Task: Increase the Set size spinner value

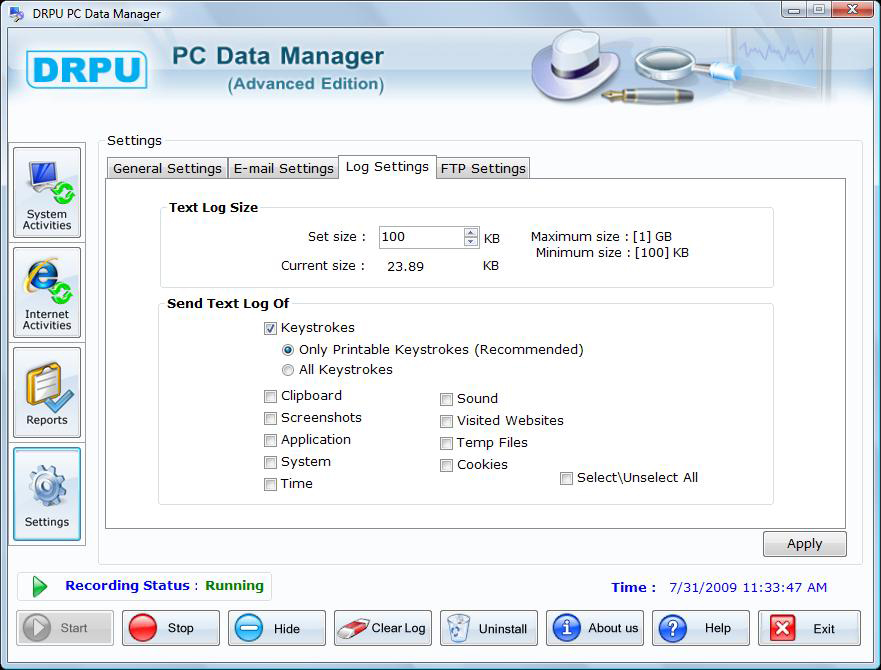Action: pos(471,232)
